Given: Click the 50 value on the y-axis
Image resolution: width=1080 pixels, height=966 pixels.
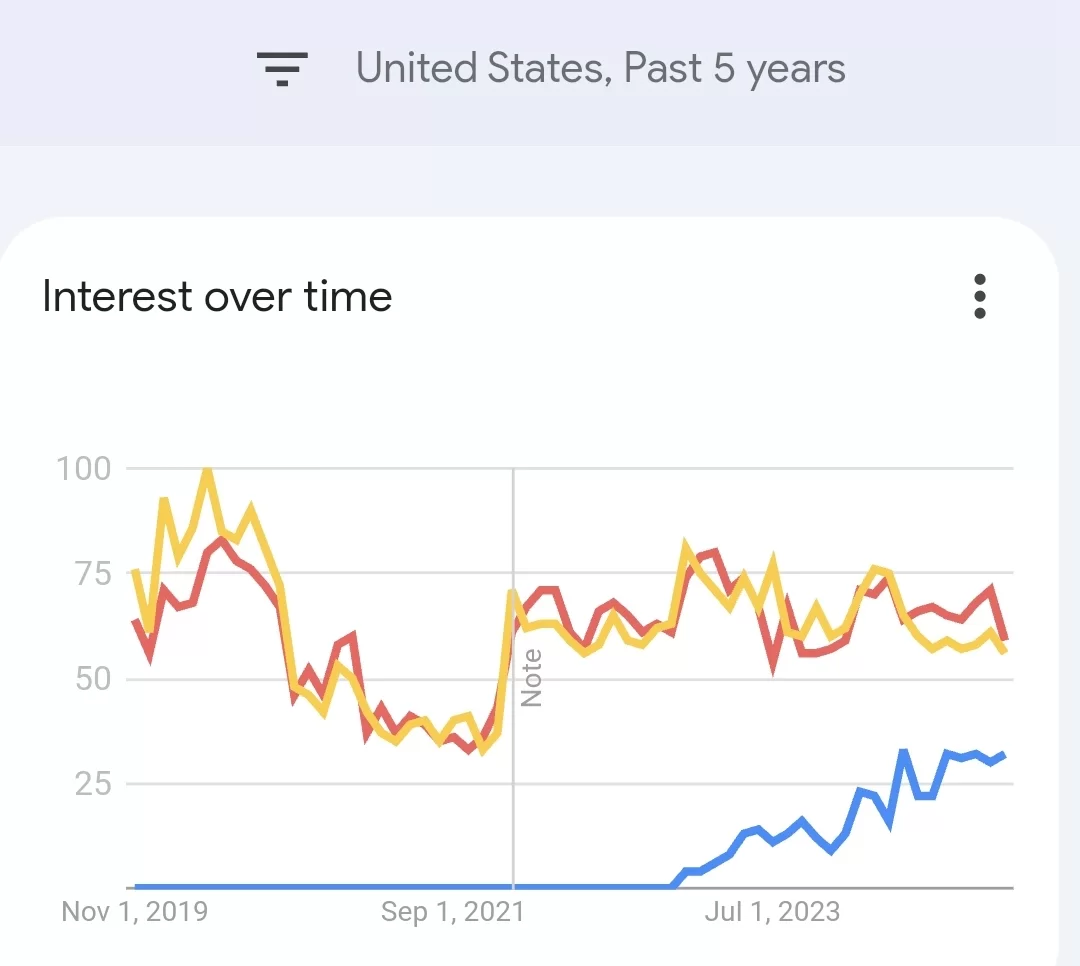Looking at the screenshot, I should (93, 679).
